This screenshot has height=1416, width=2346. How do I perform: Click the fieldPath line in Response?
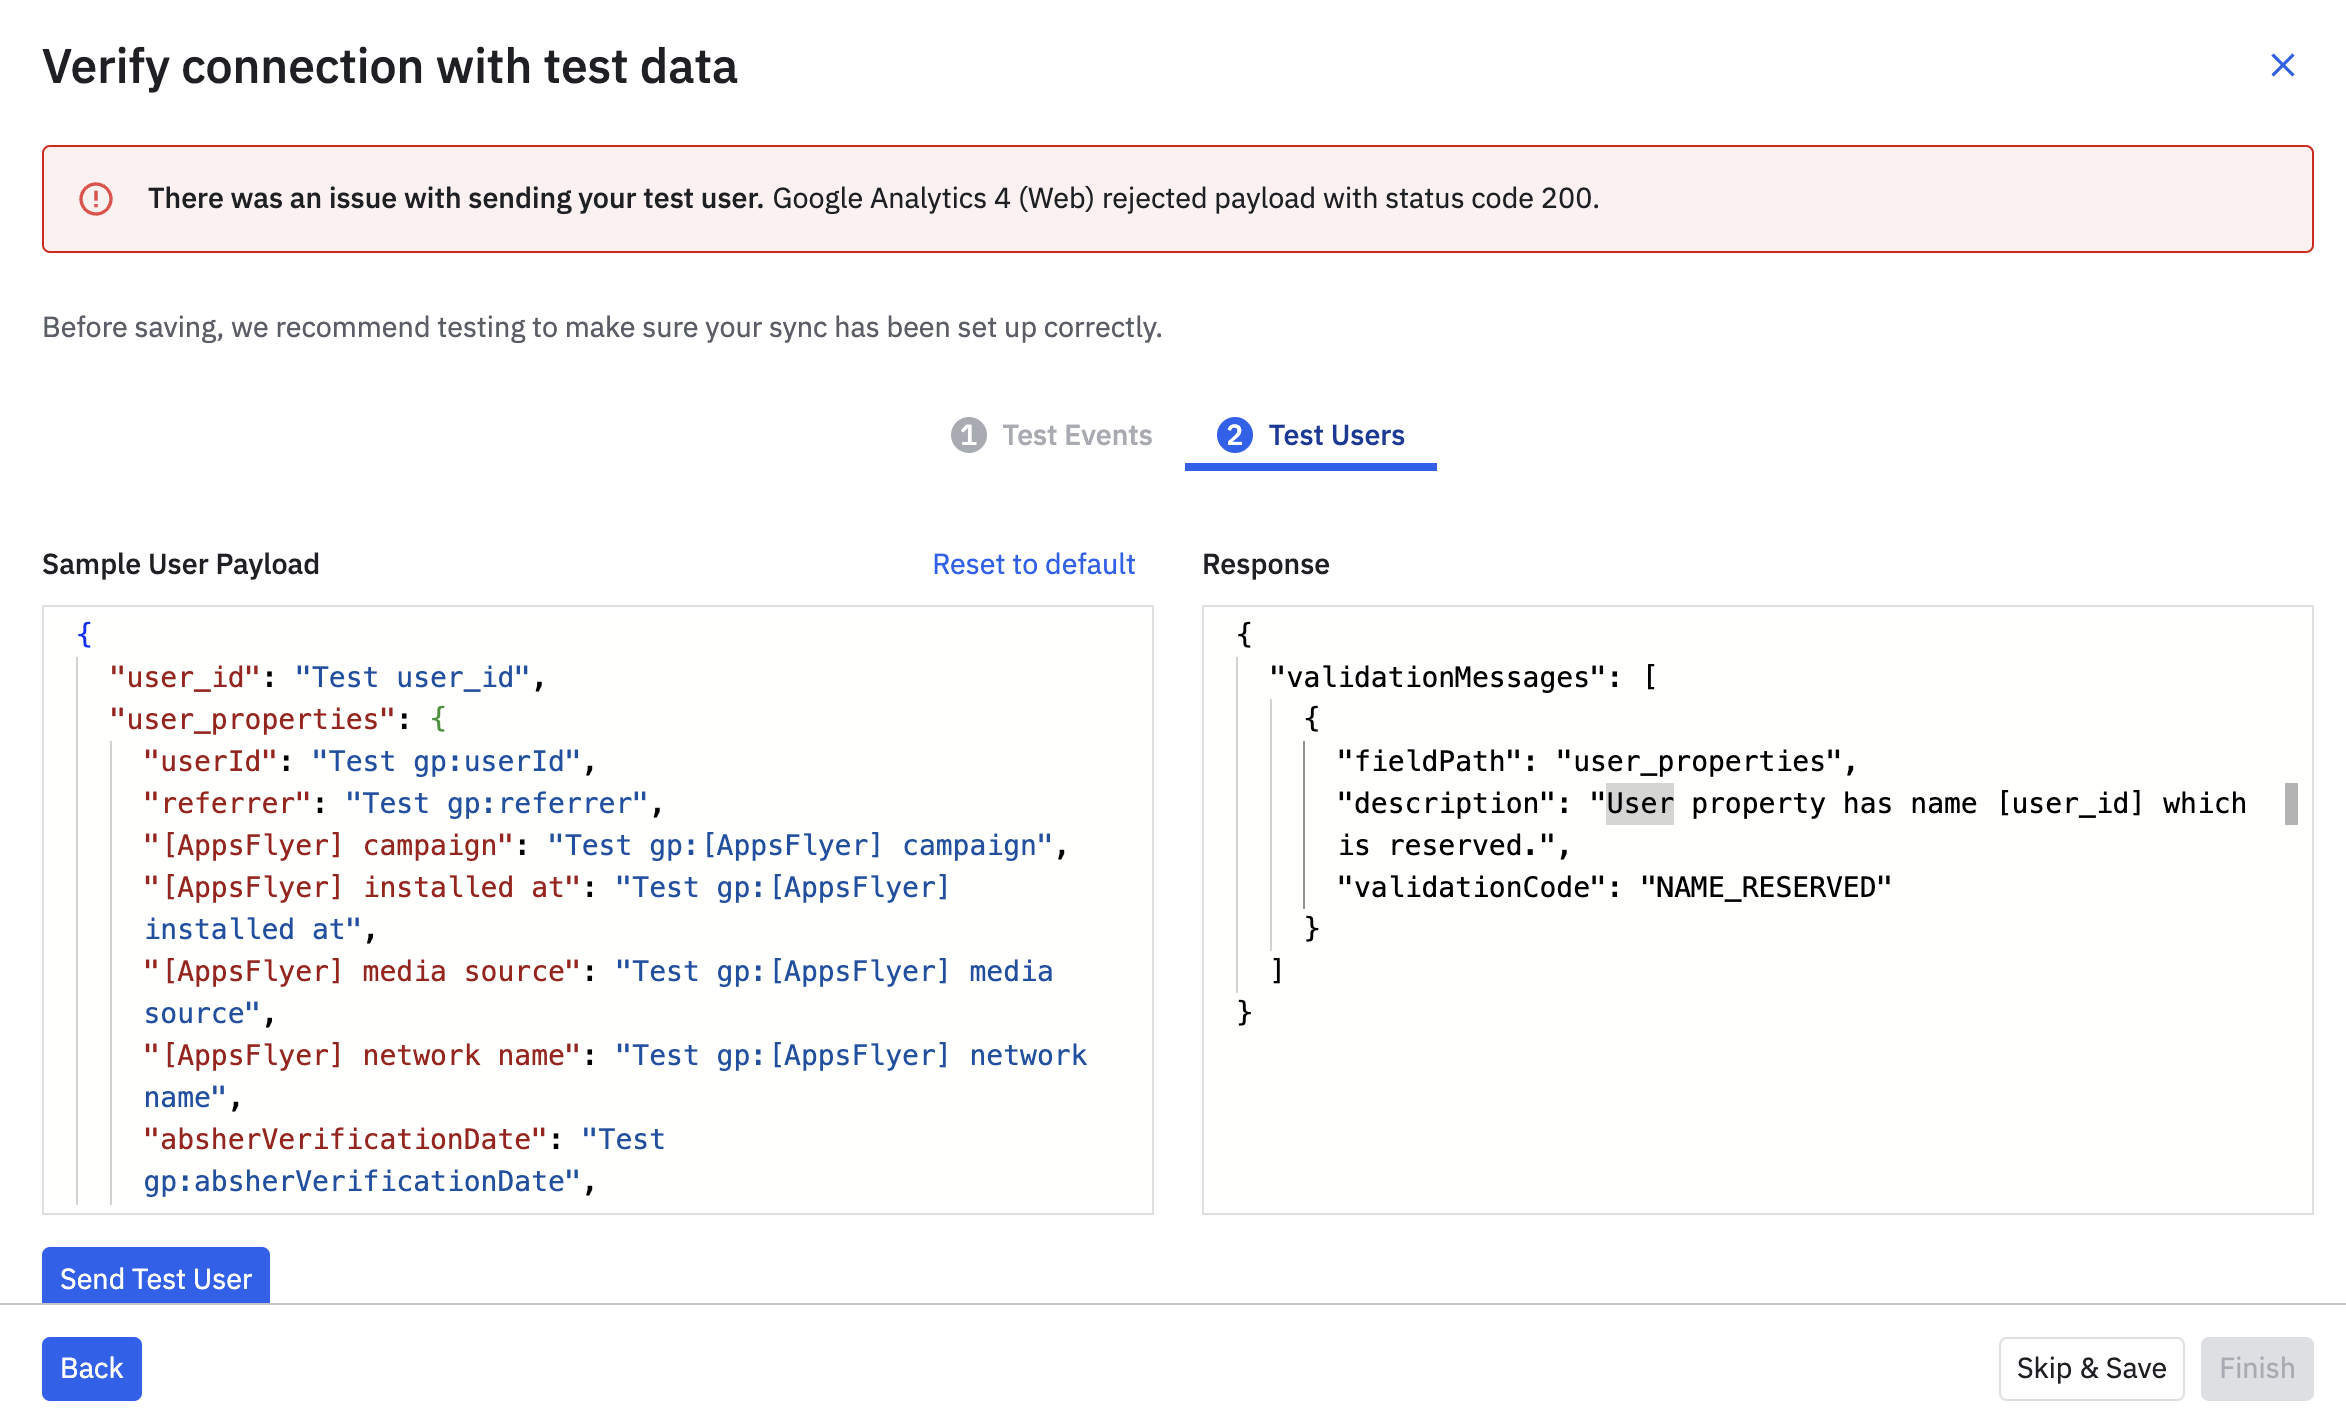[x=1595, y=761]
